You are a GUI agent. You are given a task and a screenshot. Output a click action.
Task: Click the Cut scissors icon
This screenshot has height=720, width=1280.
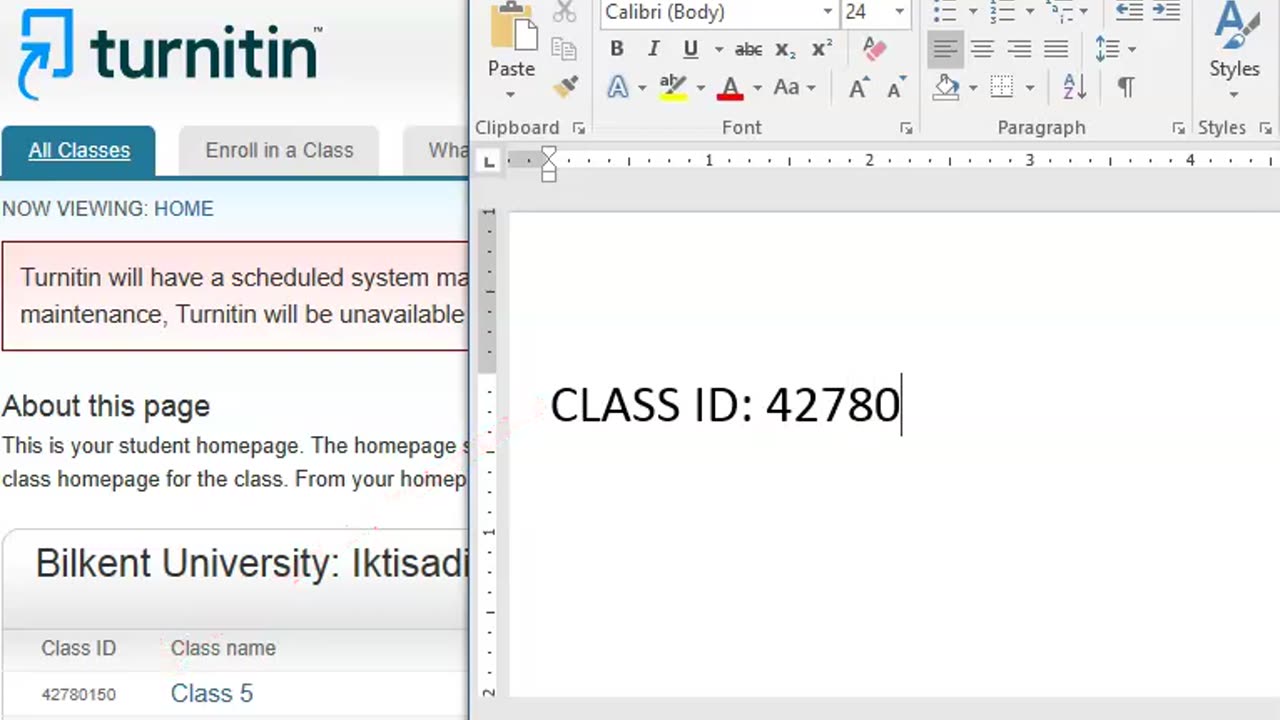[565, 13]
